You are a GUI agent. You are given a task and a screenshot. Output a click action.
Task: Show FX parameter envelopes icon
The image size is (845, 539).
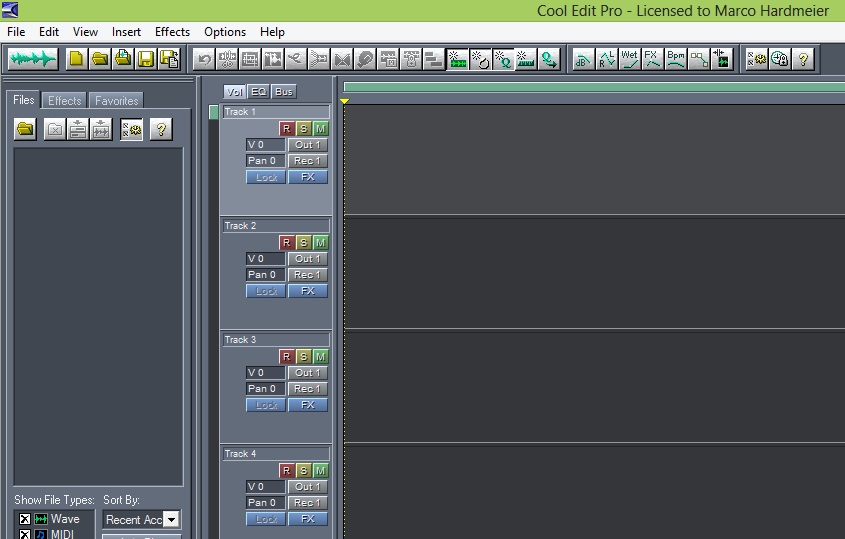click(x=653, y=59)
